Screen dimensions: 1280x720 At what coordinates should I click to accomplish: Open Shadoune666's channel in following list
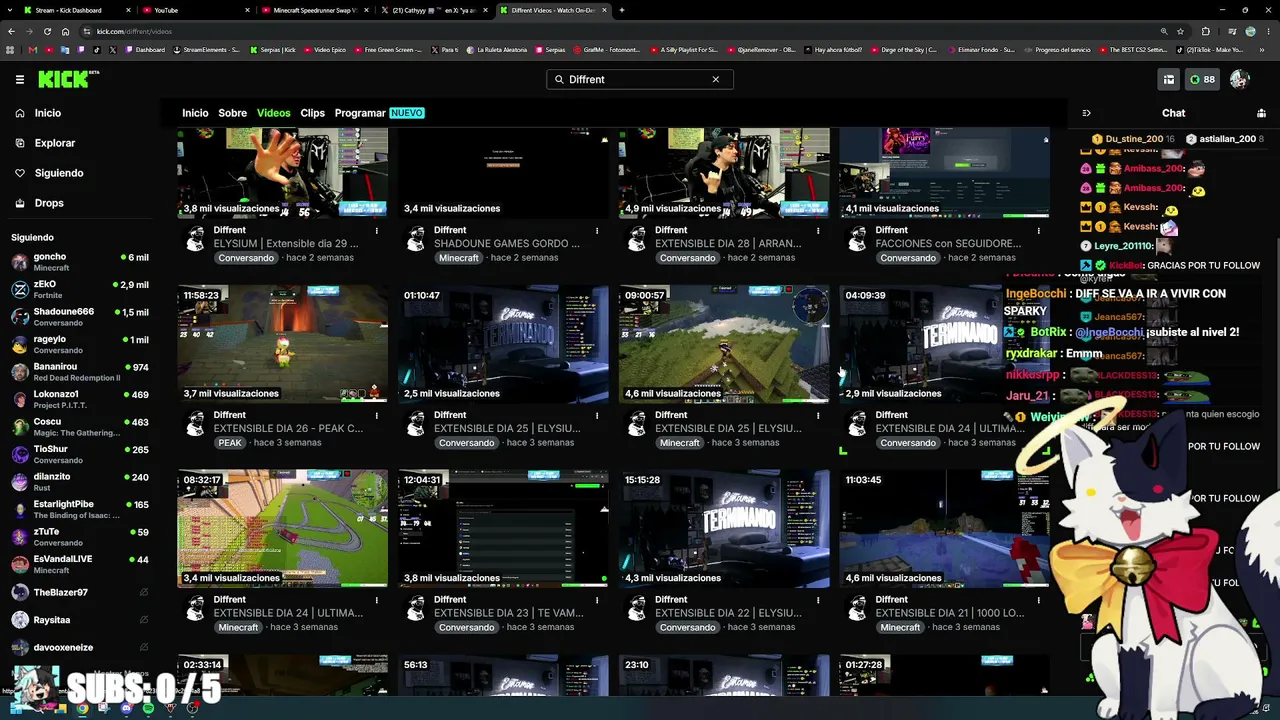pyautogui.click(x=80, y=317)
